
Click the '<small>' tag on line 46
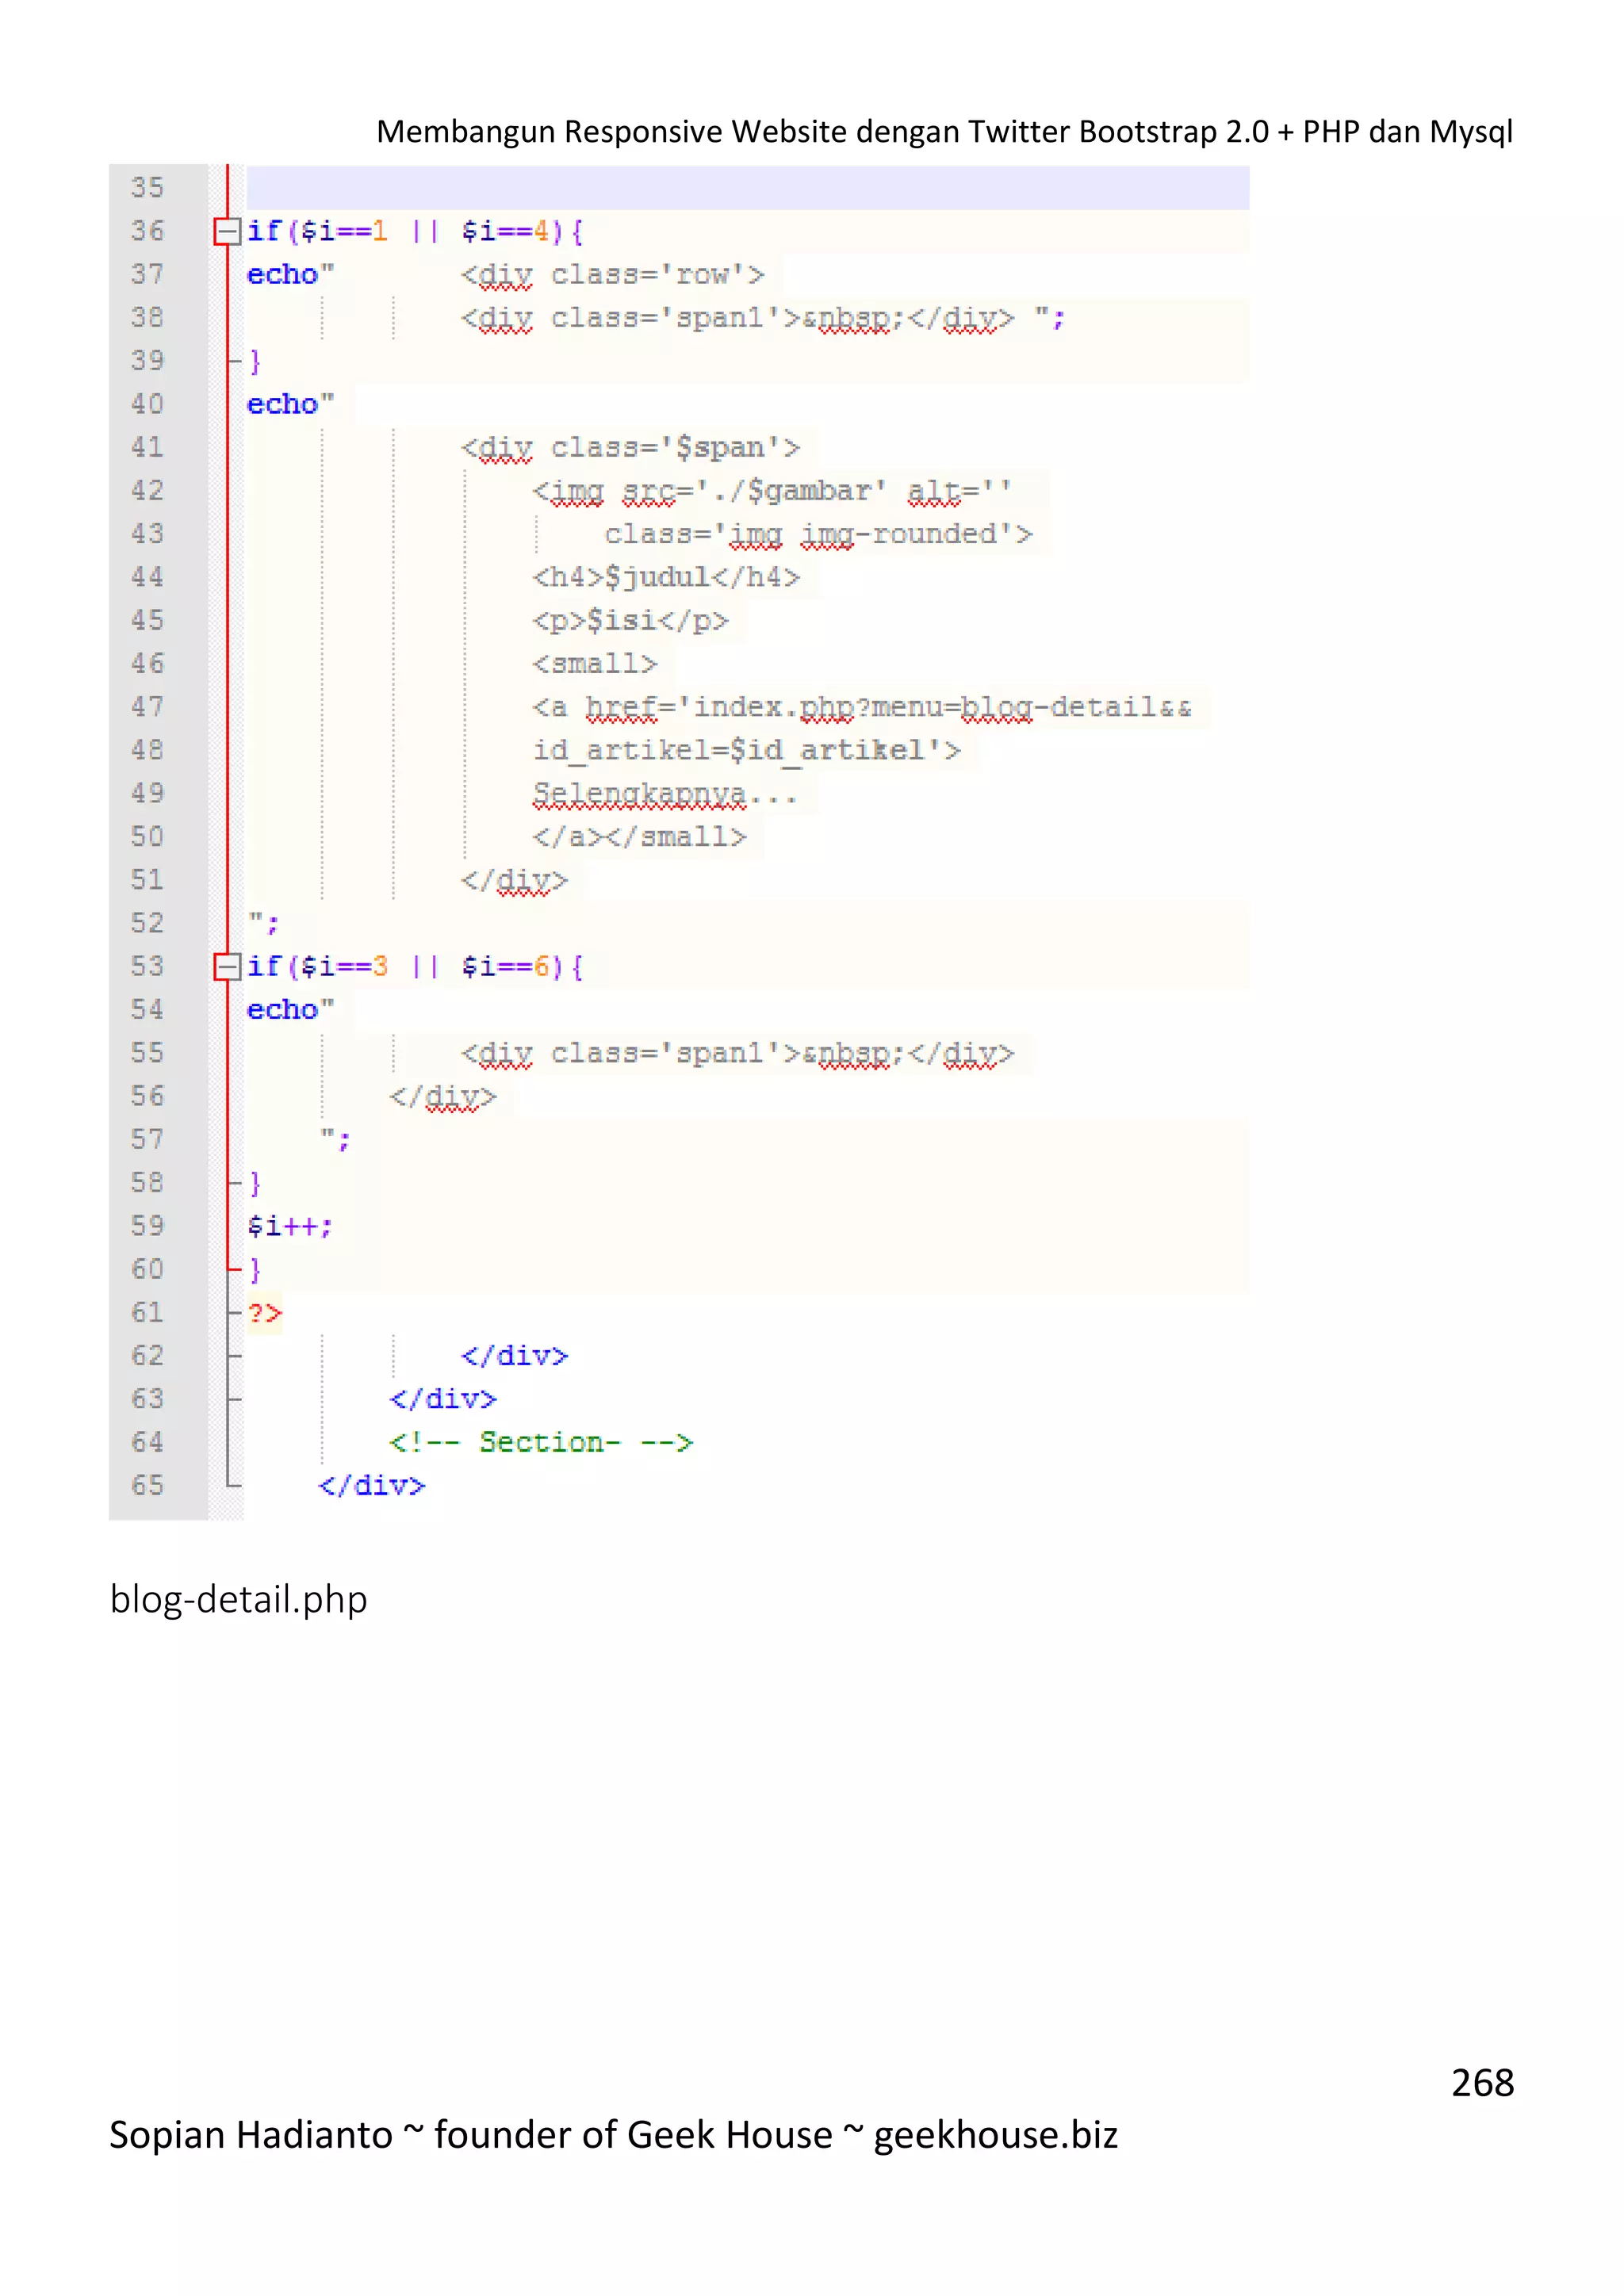click(x=594, y=664)
